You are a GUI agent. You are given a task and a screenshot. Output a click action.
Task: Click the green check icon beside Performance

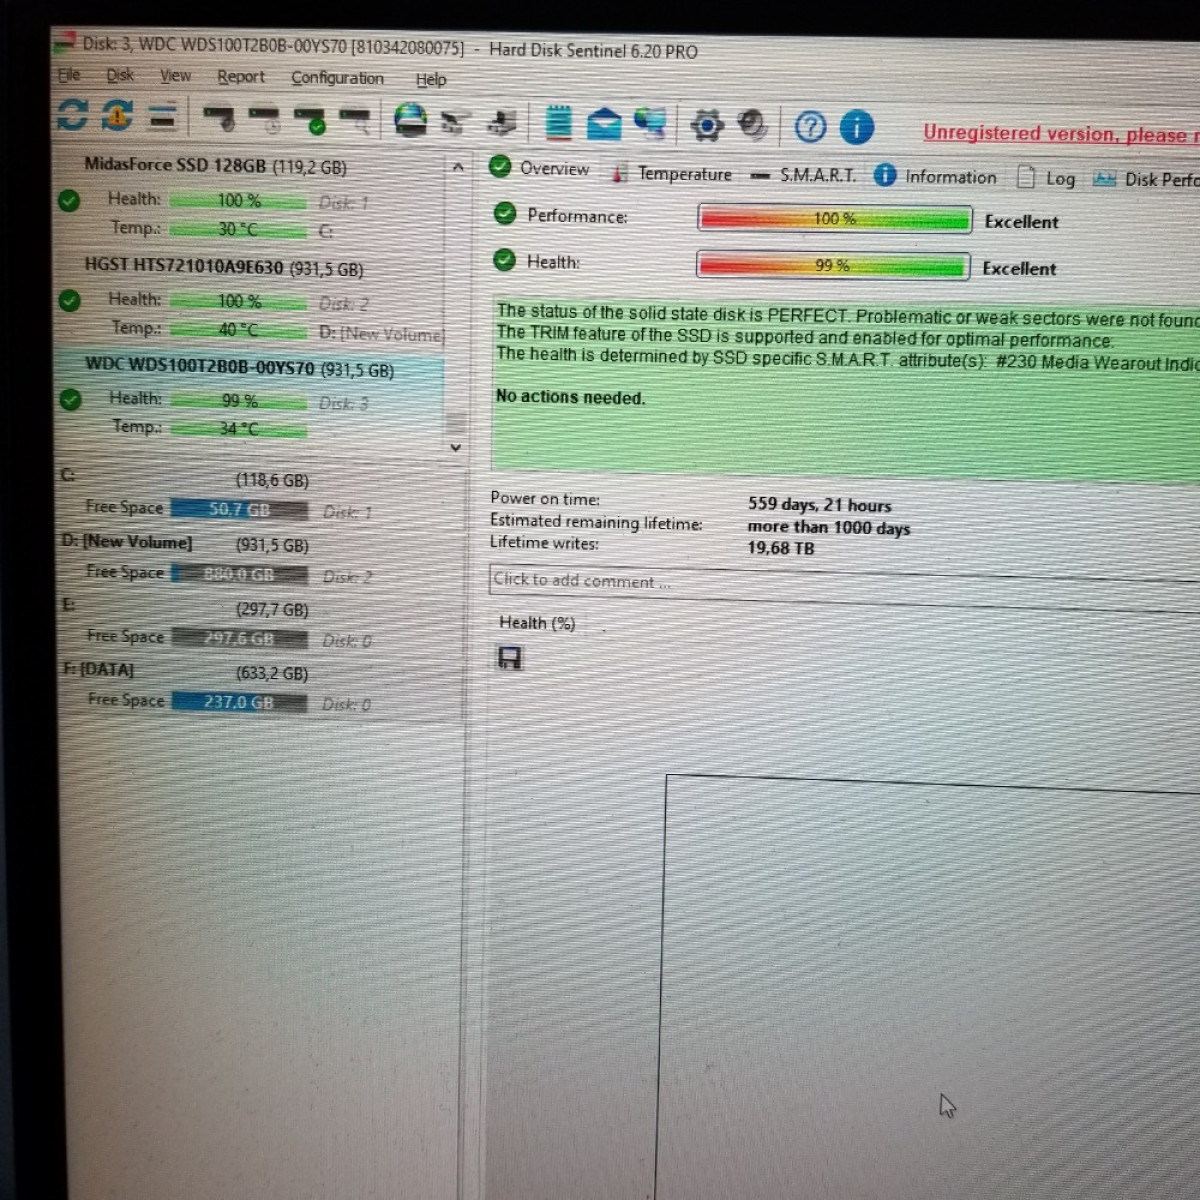click(505, 213)
